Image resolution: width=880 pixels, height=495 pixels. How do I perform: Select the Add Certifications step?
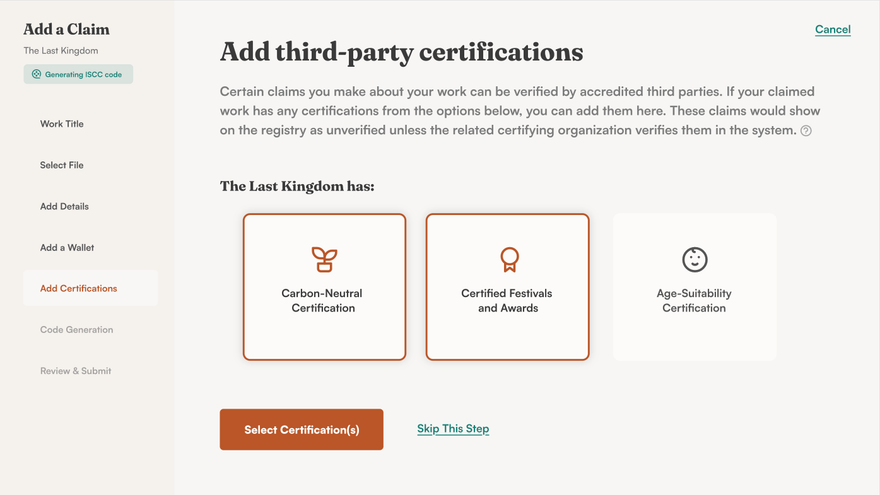click(79, 288)
